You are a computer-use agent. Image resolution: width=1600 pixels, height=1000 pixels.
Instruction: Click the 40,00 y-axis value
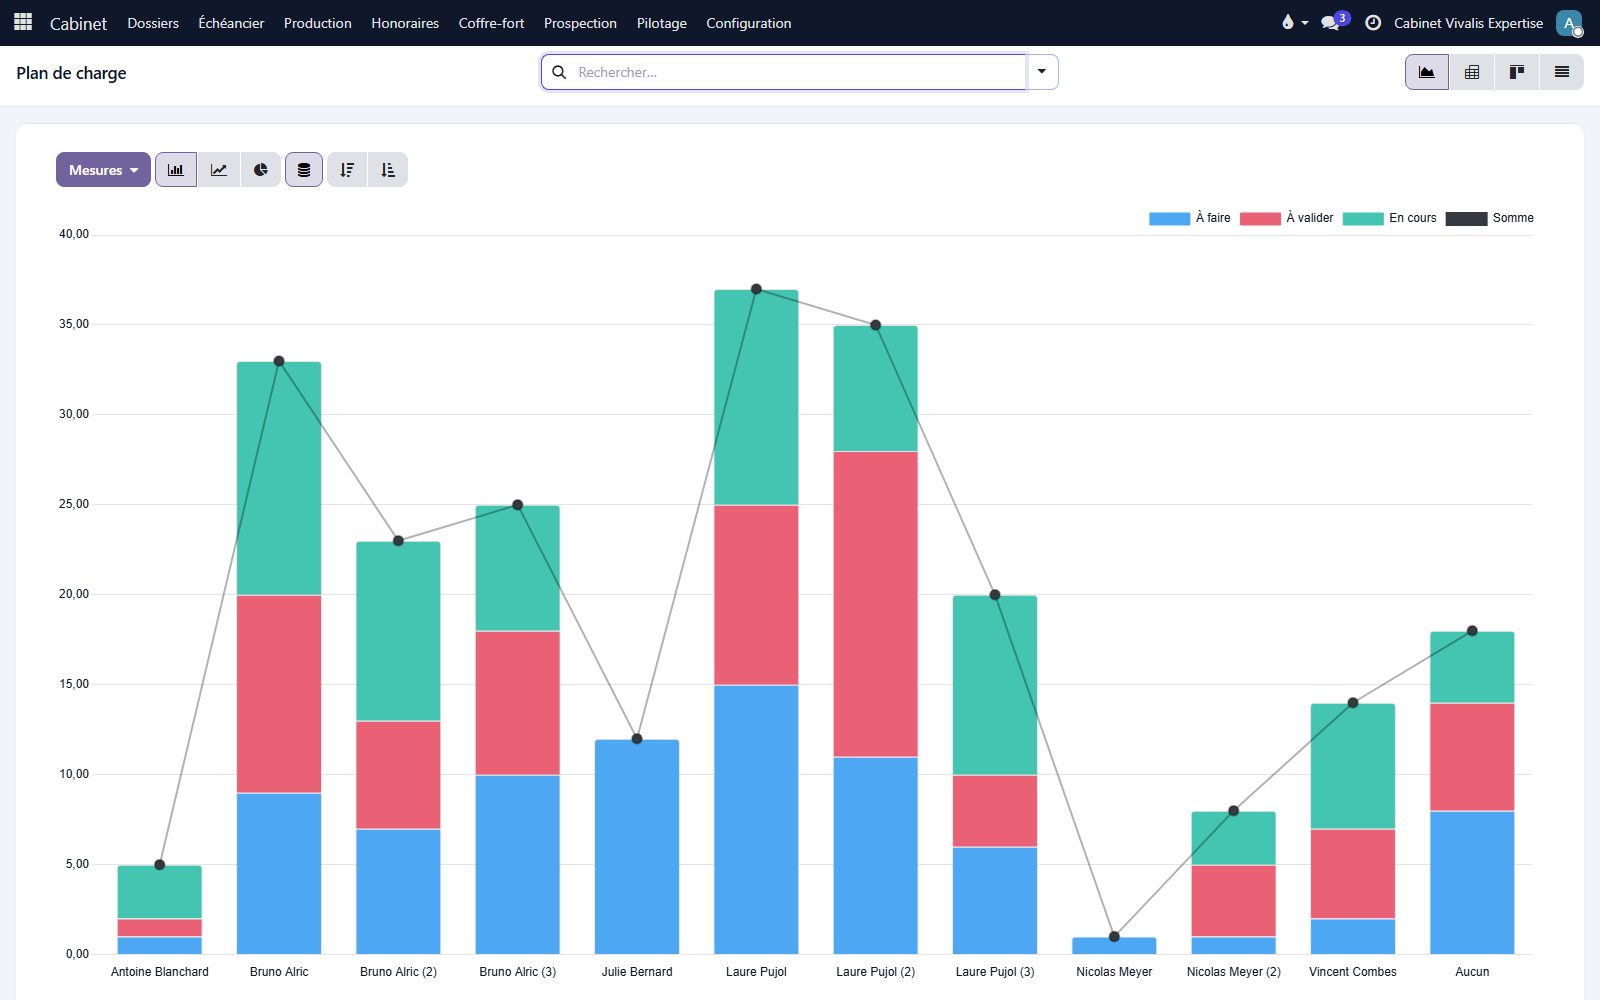(74, 234)
